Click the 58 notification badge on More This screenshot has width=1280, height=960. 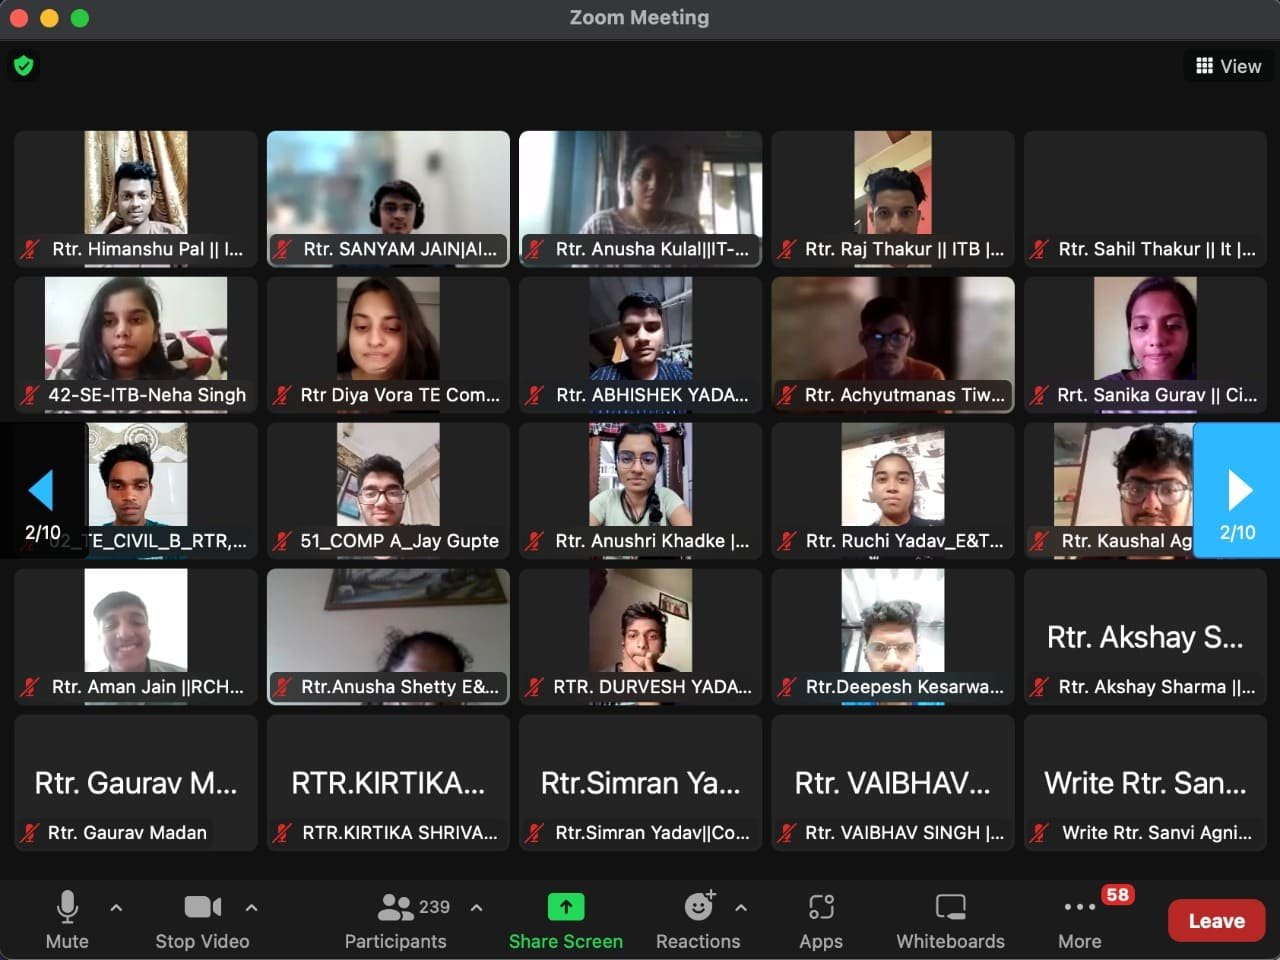(1117, 895)
